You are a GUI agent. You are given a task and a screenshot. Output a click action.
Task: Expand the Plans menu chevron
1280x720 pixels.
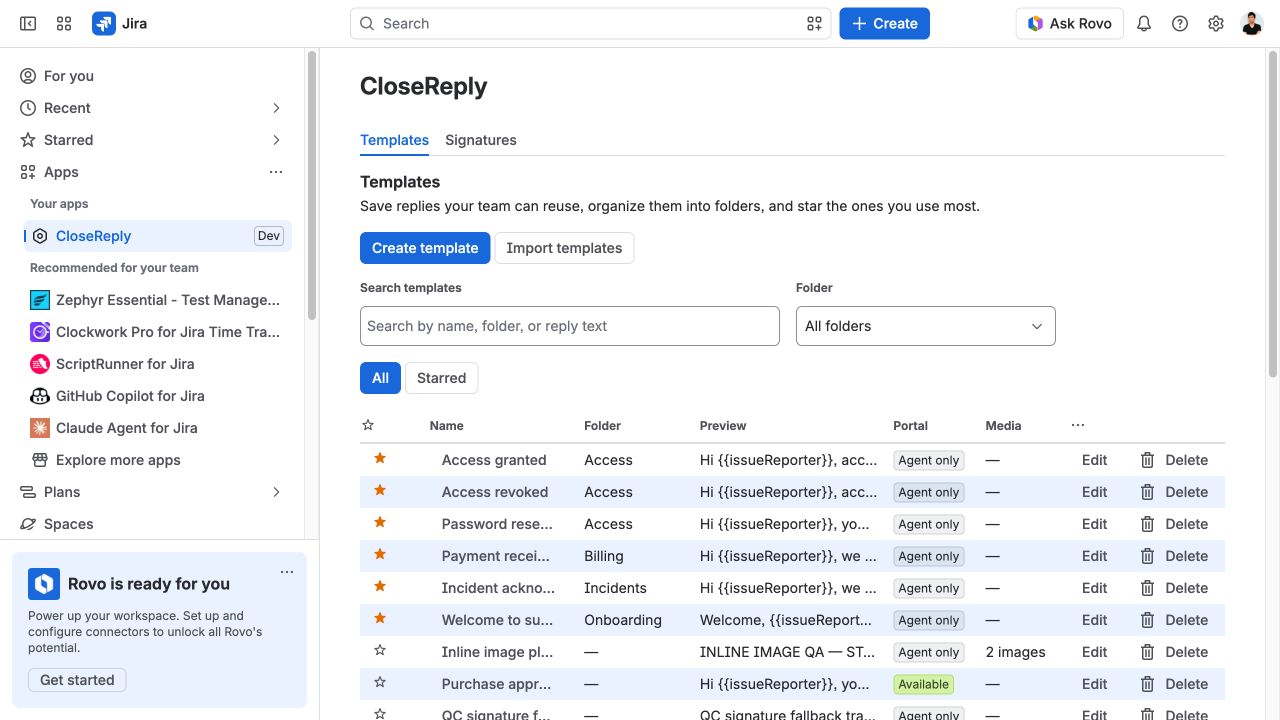point(276,492)
